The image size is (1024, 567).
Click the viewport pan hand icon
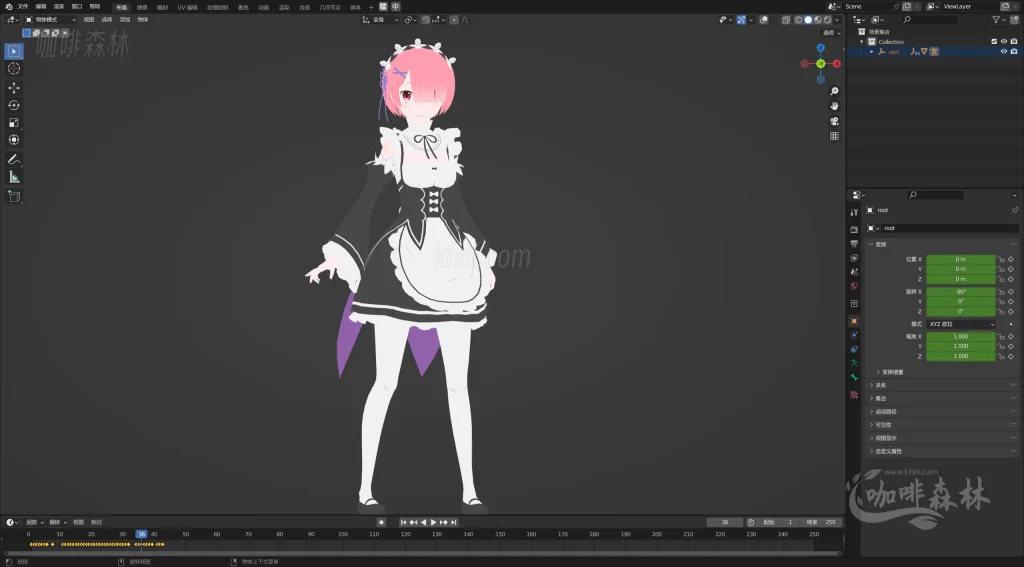point(834,106)
